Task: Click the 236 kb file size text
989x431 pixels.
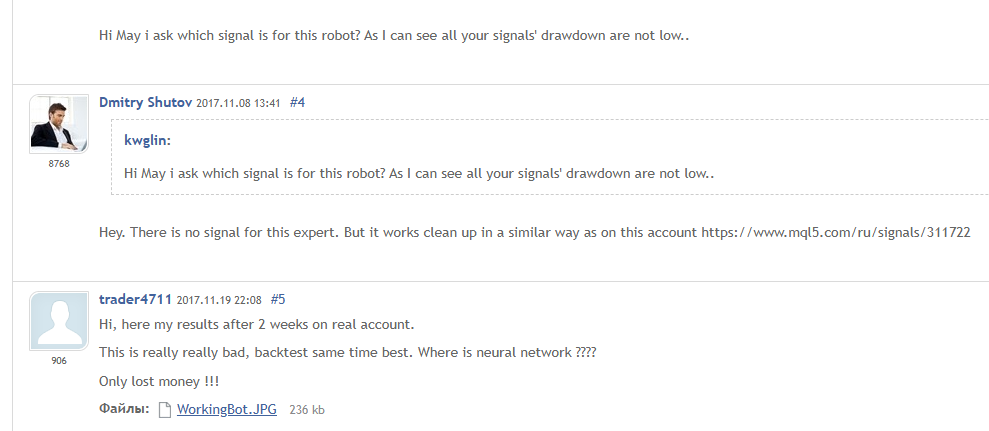Action: pos(307,410)
